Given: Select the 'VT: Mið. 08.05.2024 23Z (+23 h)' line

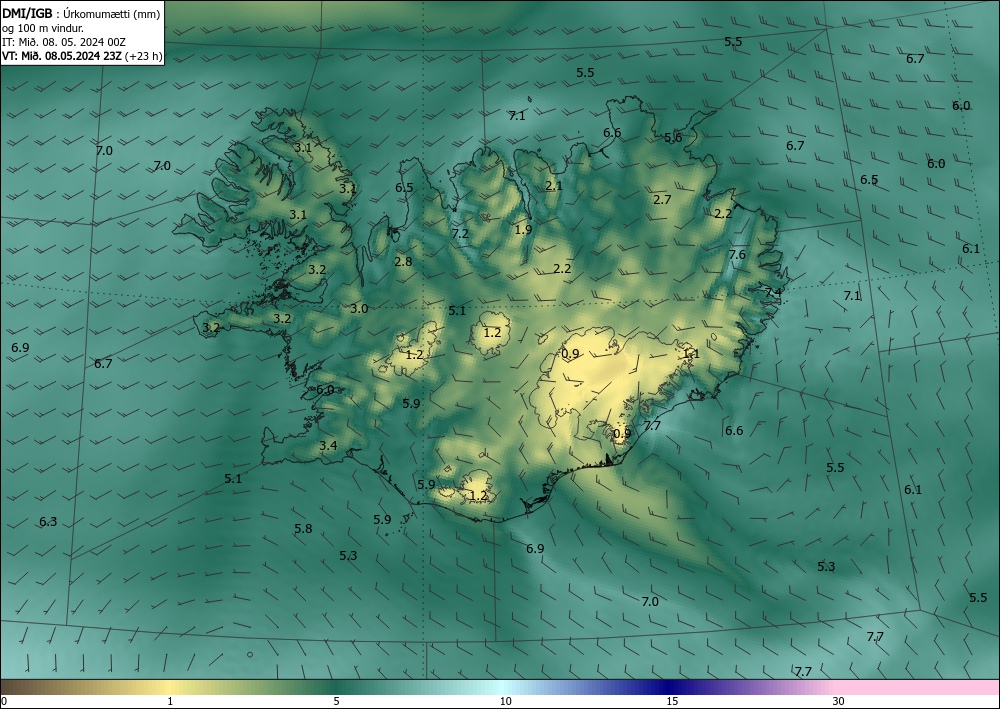Looking at the screenshot, I should 82,56.
